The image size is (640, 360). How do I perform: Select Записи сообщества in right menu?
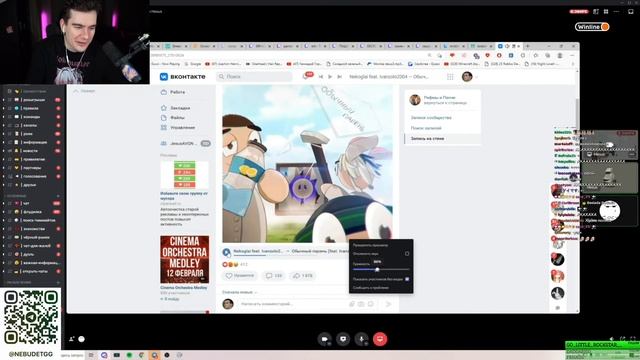click(x=431, y=118)
